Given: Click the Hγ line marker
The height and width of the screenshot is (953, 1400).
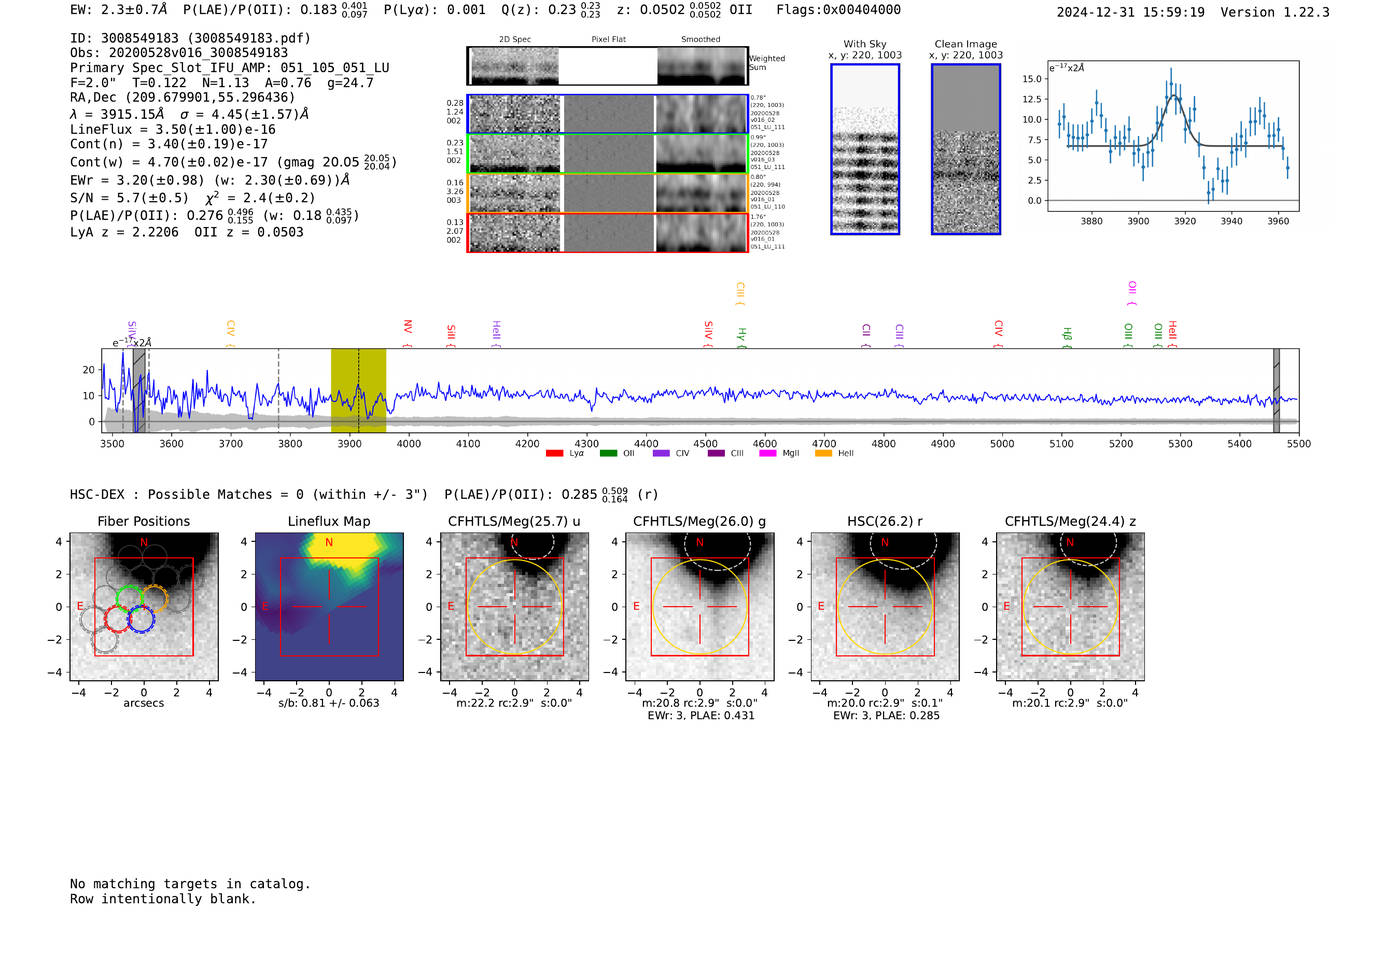Looking at the screenshot, I should (741, 337).
